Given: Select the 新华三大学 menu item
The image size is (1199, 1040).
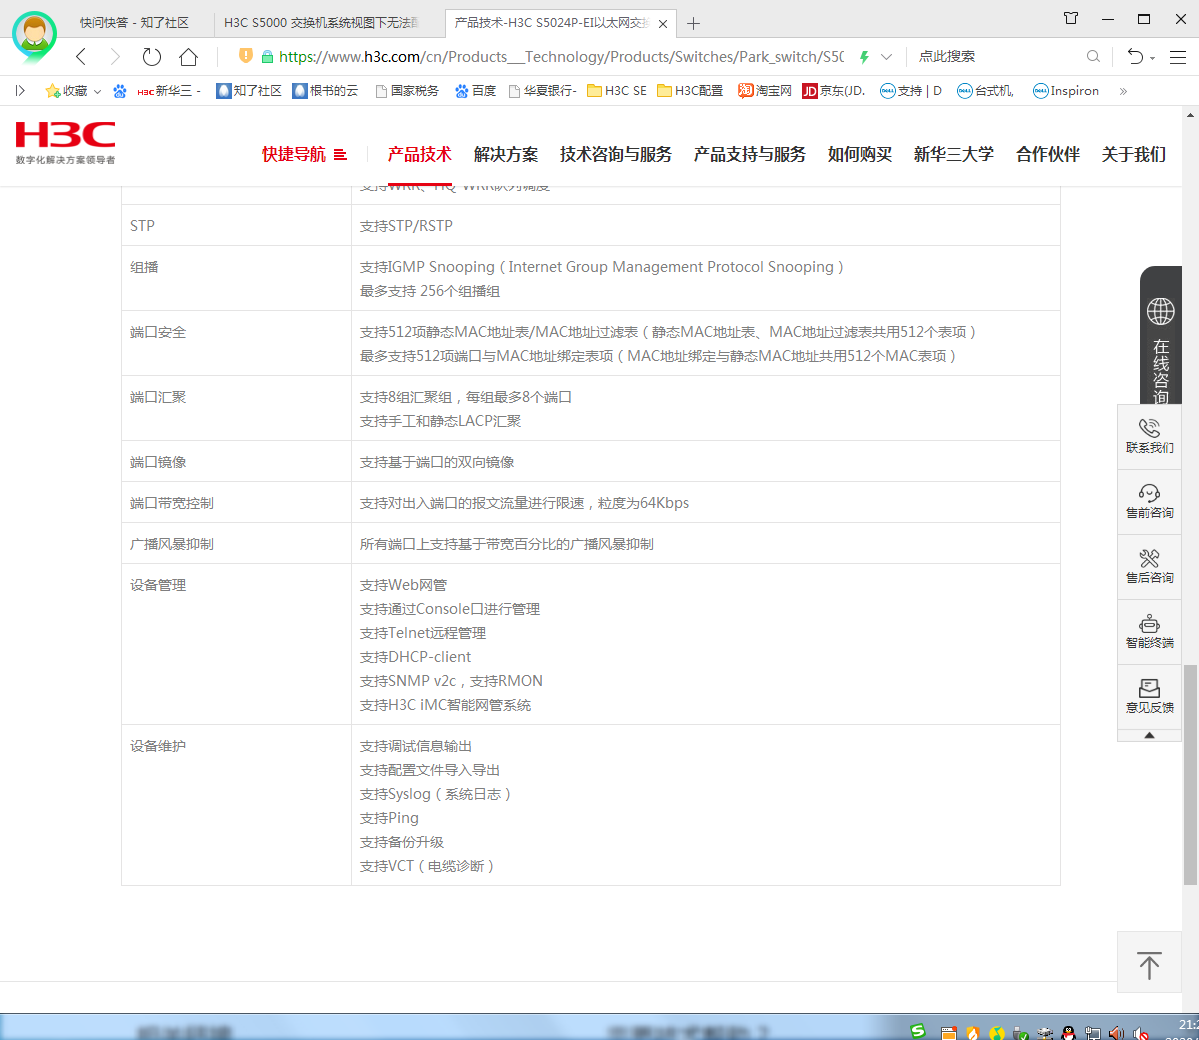Looking at the screenshot, I should (x=954, y=154).
